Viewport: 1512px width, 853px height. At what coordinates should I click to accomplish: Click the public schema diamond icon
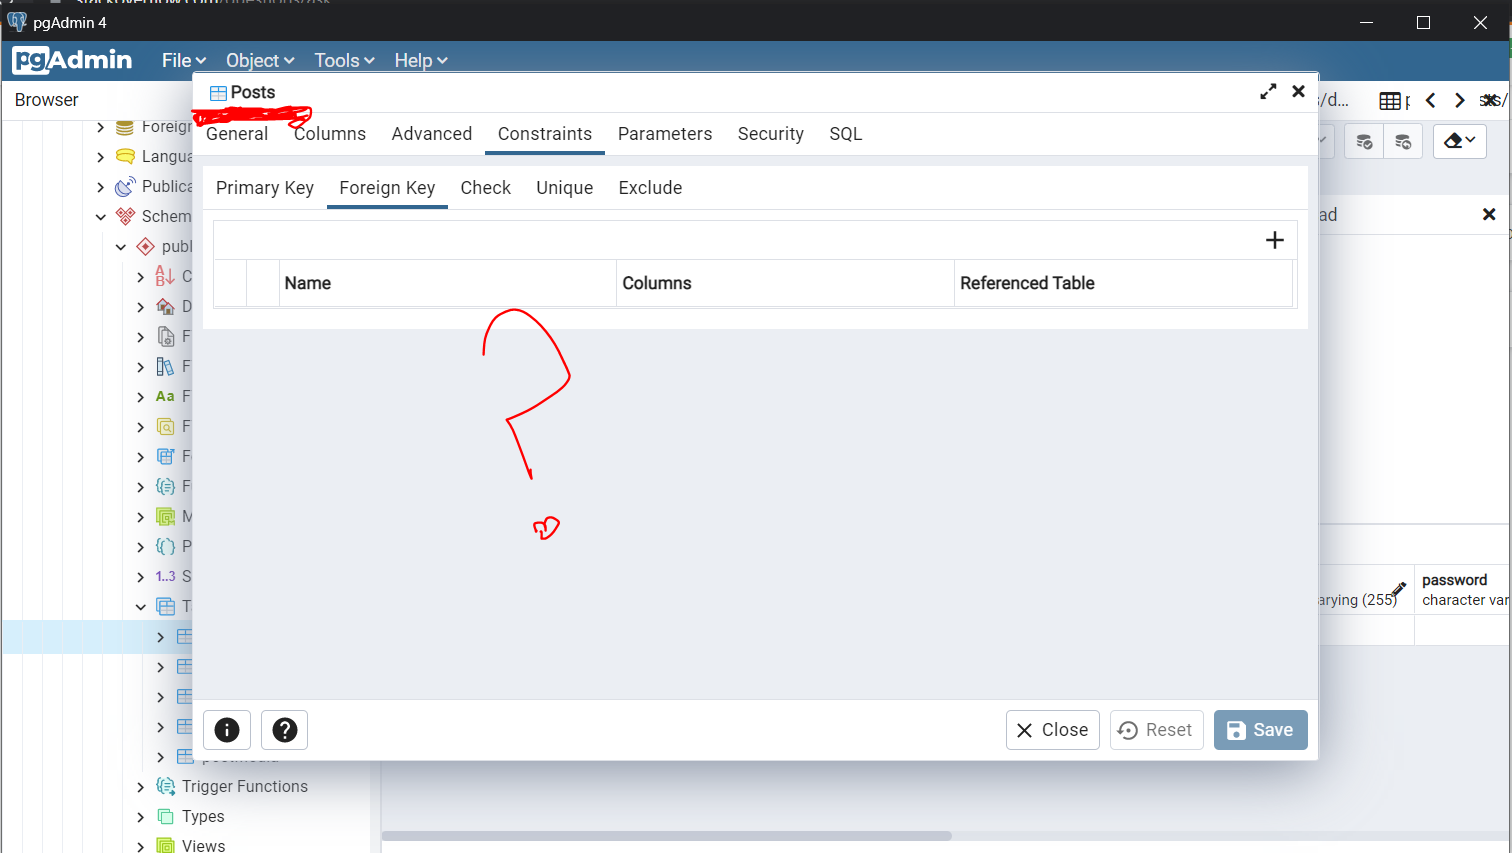pos(145,246)
